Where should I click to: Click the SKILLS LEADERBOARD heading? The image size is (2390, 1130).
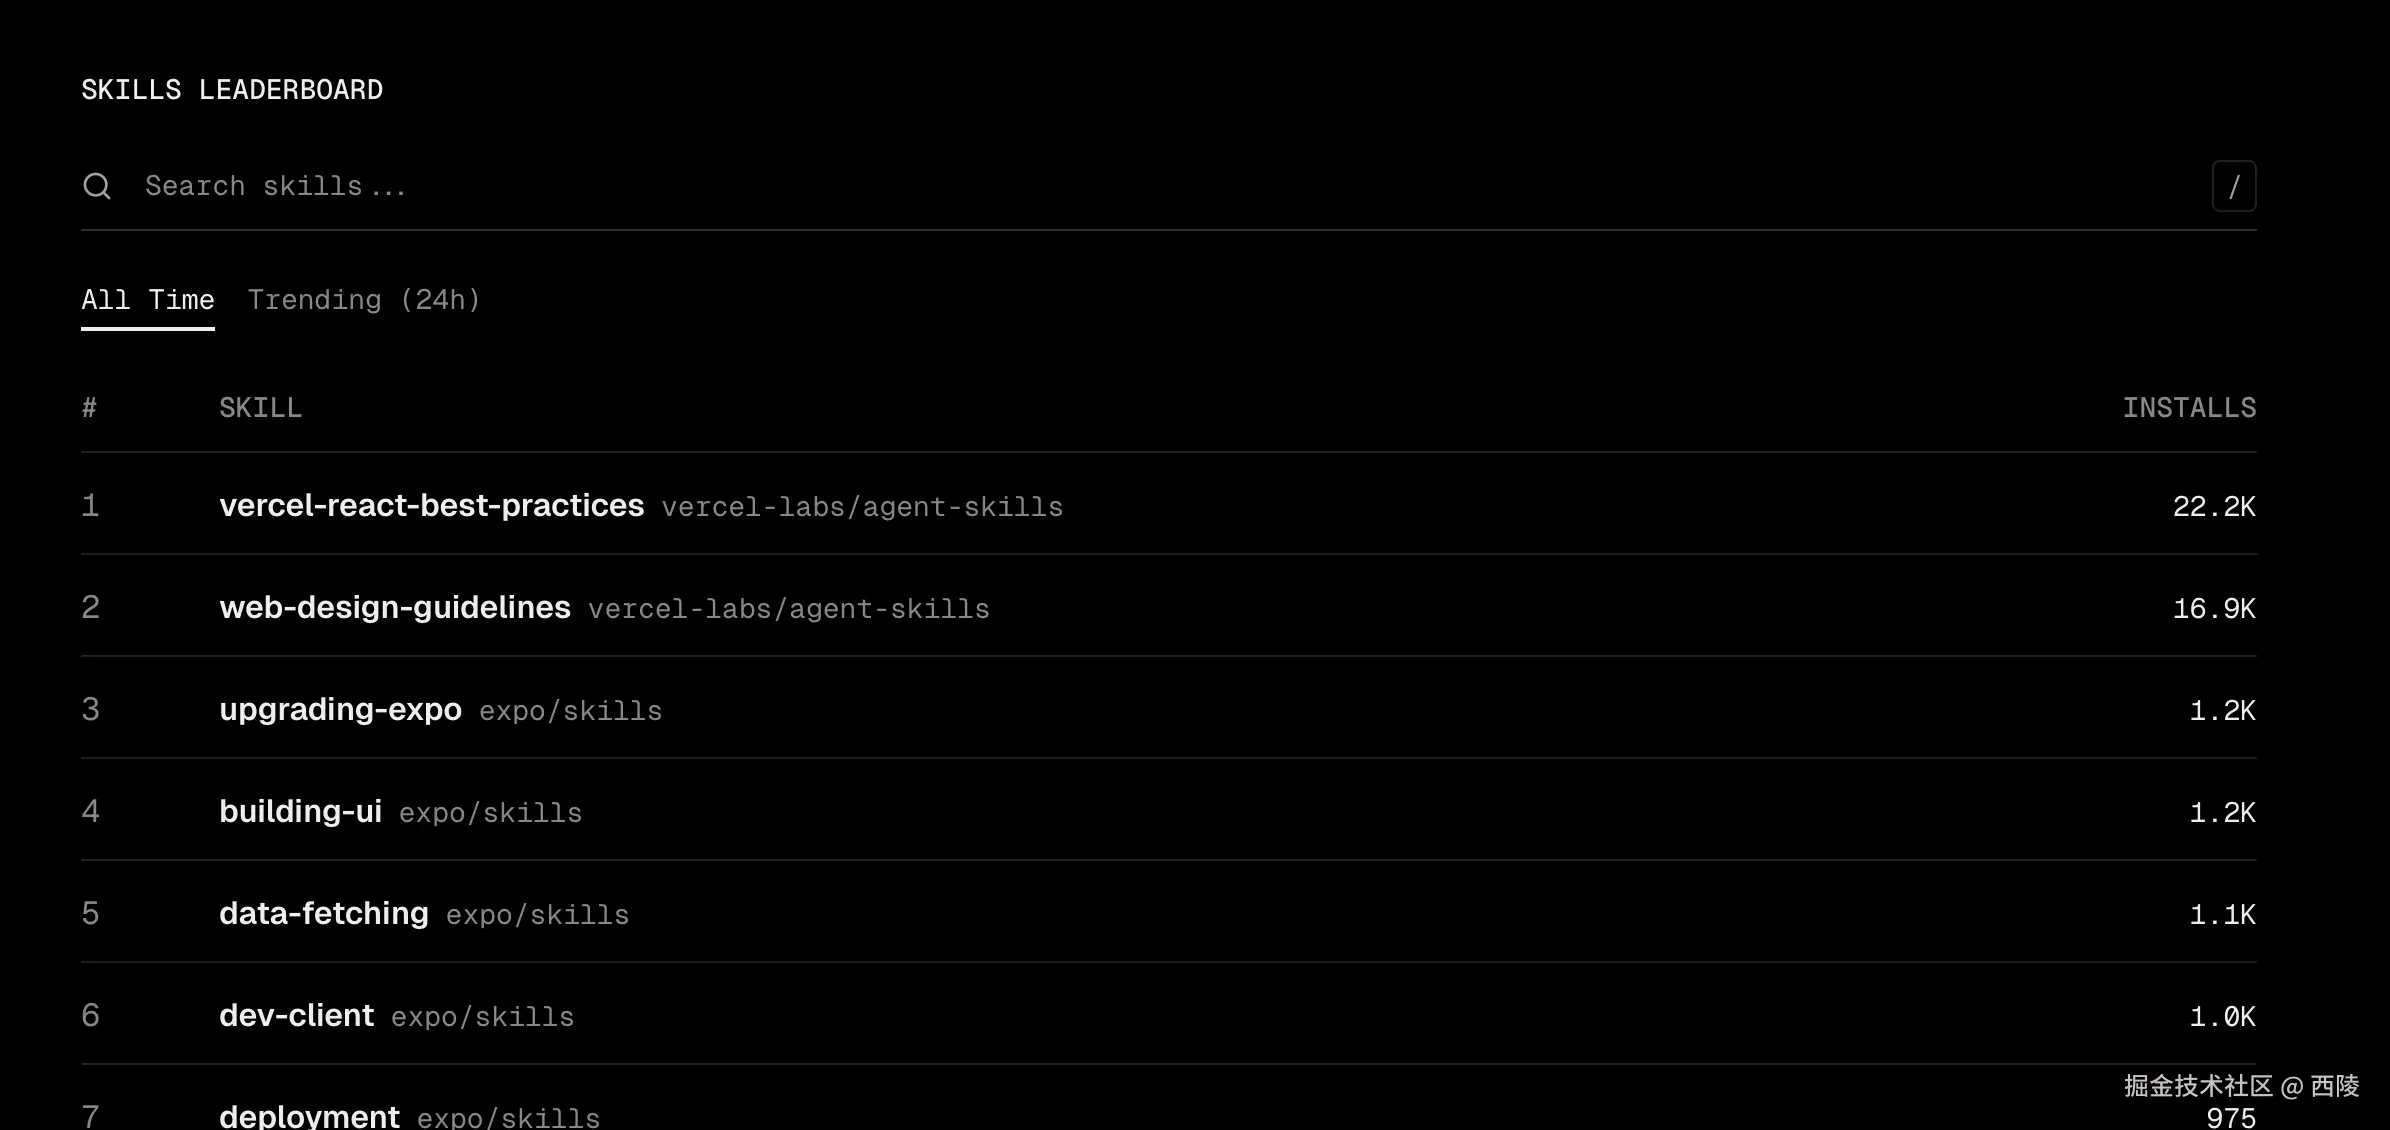pyautogui.click(x=232, y=90)
